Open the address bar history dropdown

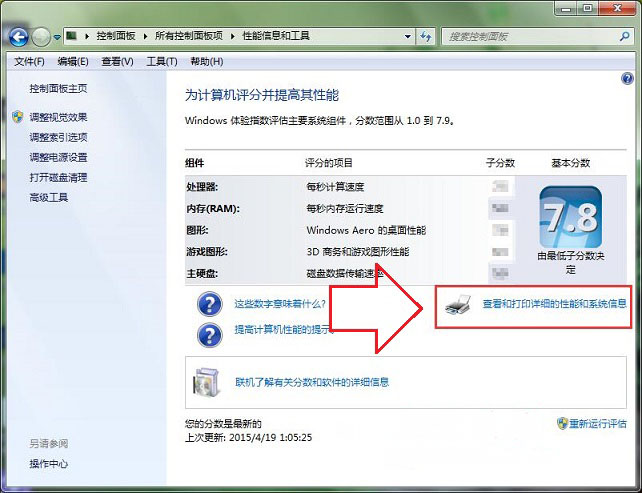tap(407, 36)
